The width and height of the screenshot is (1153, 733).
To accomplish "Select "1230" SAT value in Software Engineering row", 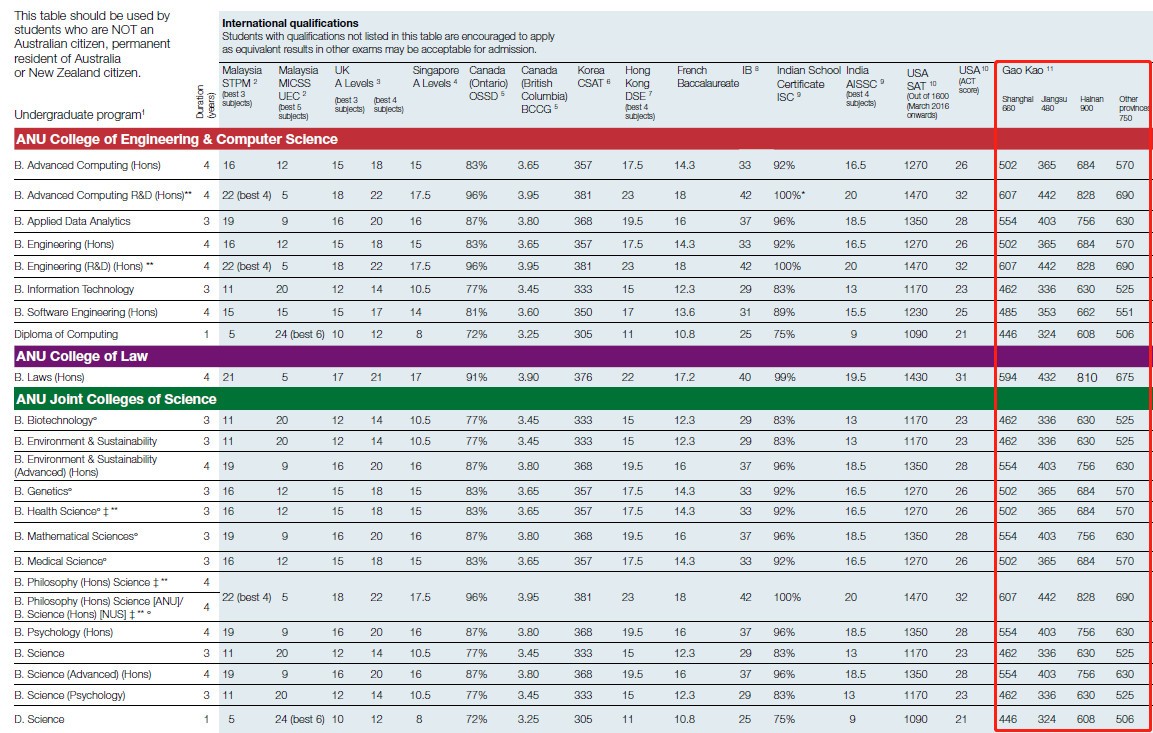I will (x=916, y=312).
